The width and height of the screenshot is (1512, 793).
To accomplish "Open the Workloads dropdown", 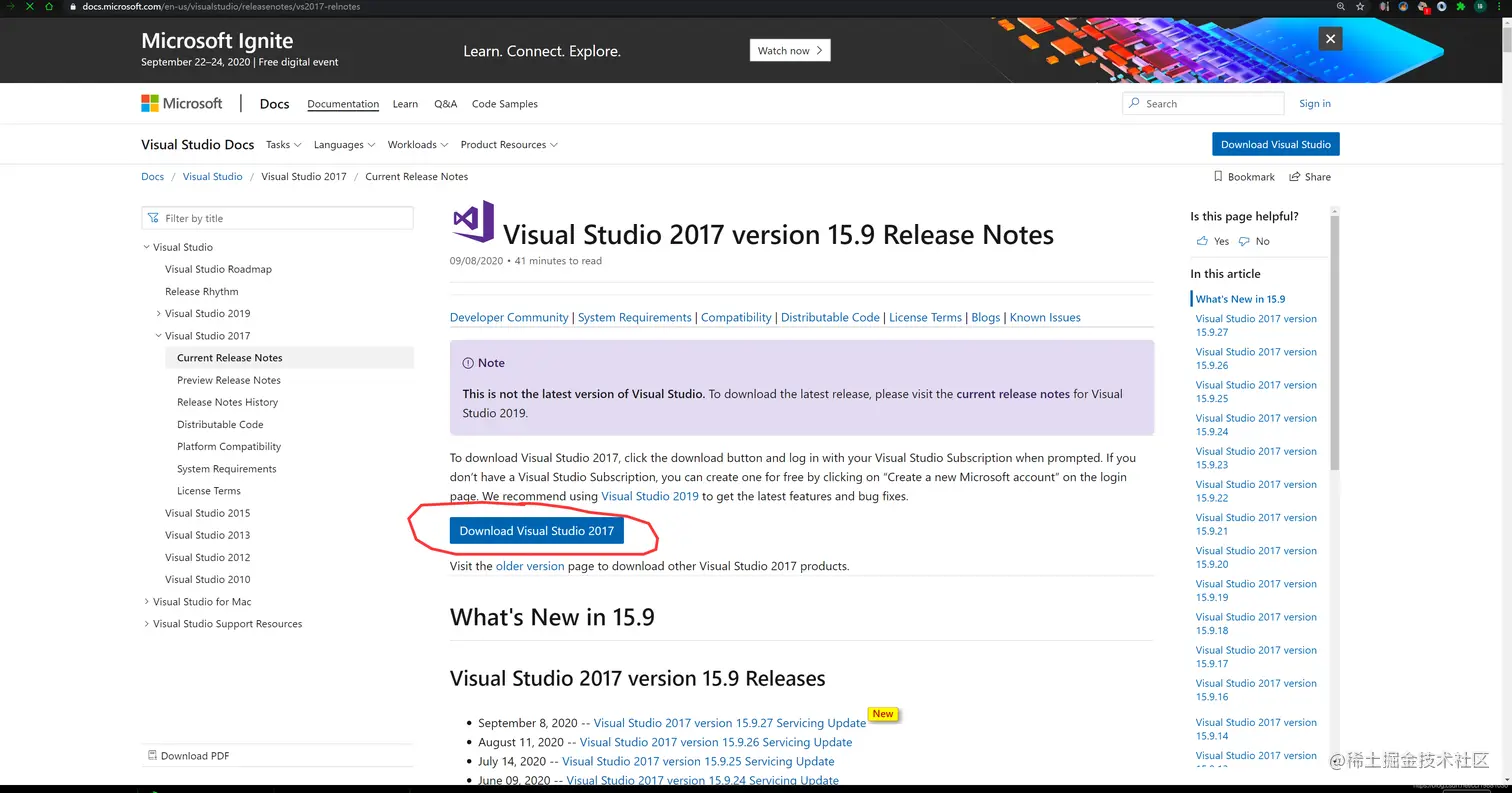I will click(x=418, y=144).
